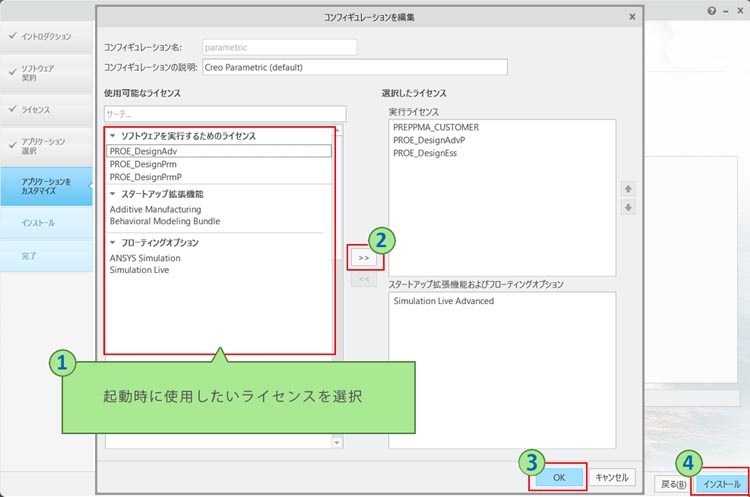Open the help question mark icon
This screenshot has height=497, width=750.
712,11
